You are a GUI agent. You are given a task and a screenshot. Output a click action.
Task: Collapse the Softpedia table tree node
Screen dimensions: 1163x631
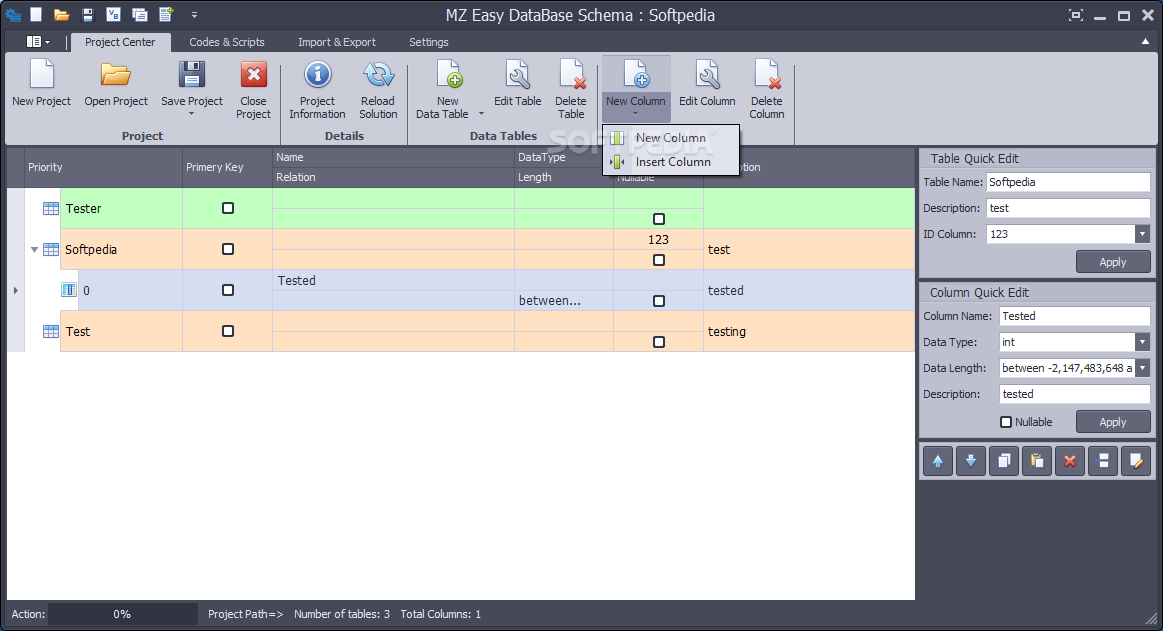(34, 249)
